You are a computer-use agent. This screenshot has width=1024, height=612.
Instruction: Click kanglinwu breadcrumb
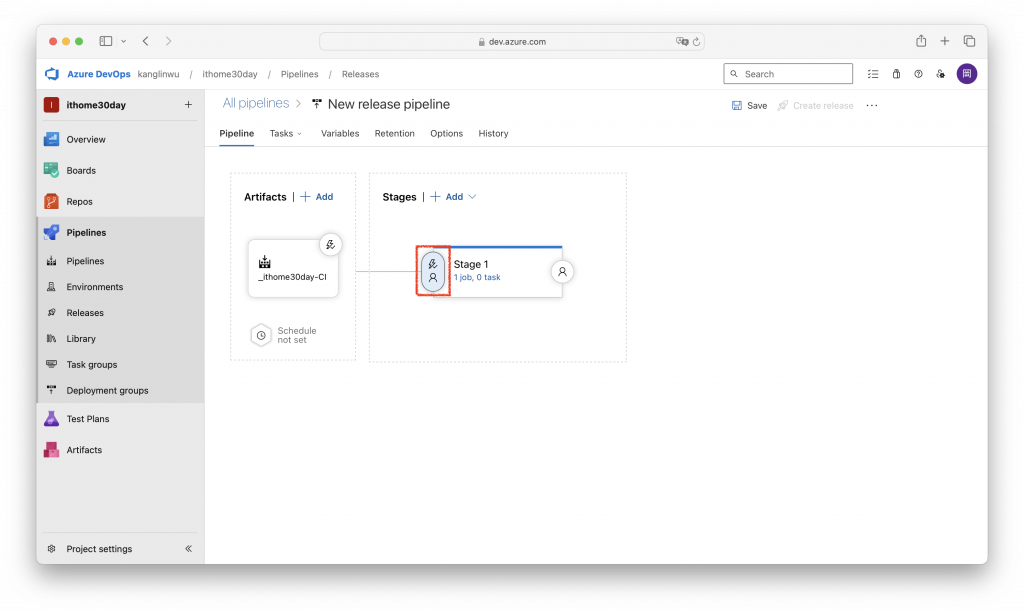point(159,74)
